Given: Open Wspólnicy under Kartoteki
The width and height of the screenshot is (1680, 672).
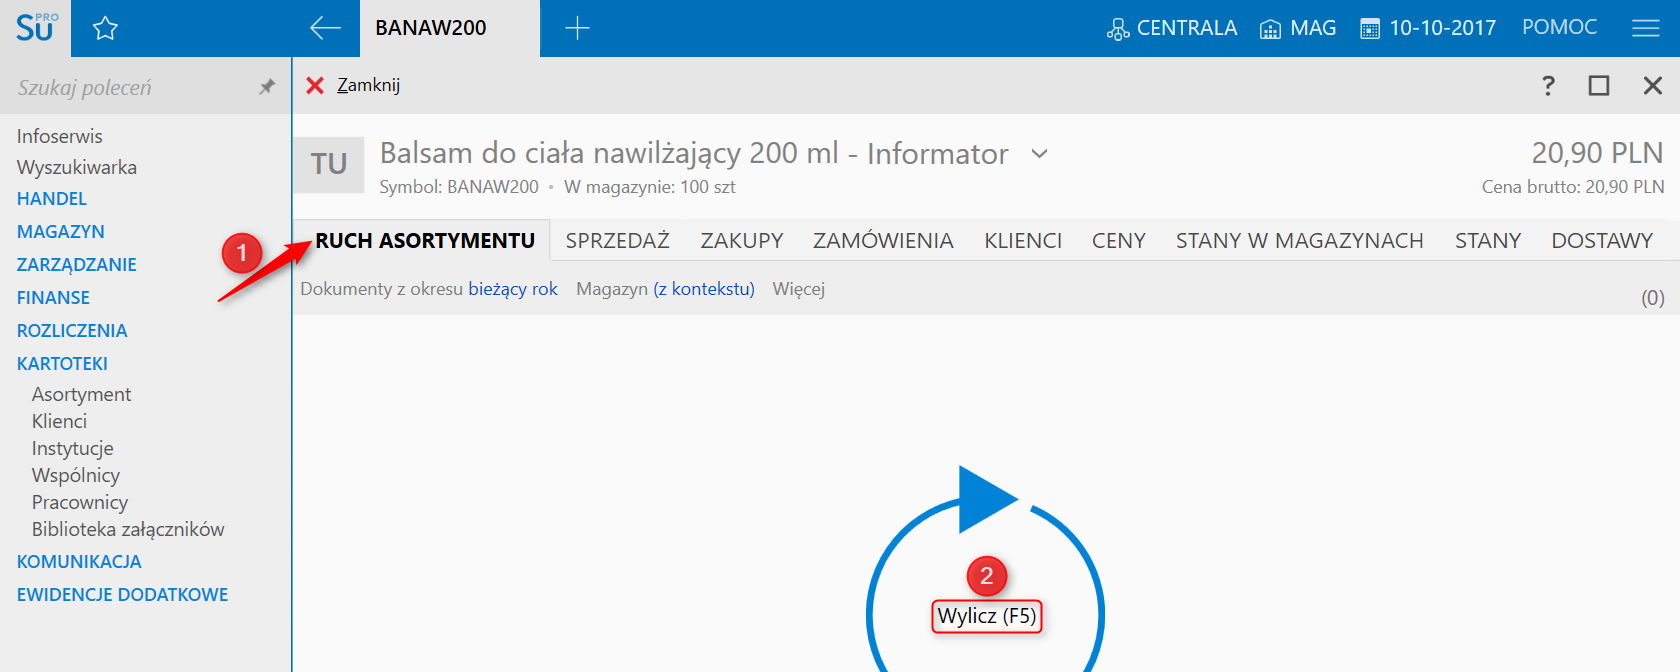Looking at the screenshot, I should pos(75,476).
